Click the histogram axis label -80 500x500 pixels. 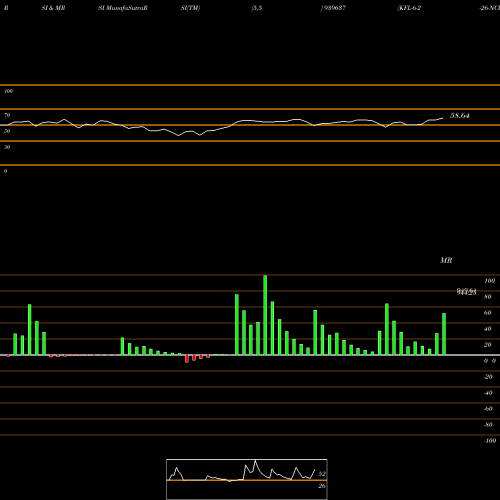point(488,425)
